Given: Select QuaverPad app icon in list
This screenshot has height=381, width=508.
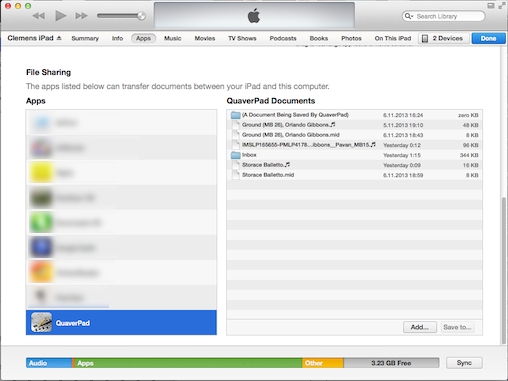Looking at the screenshot, I should (41, 322).
